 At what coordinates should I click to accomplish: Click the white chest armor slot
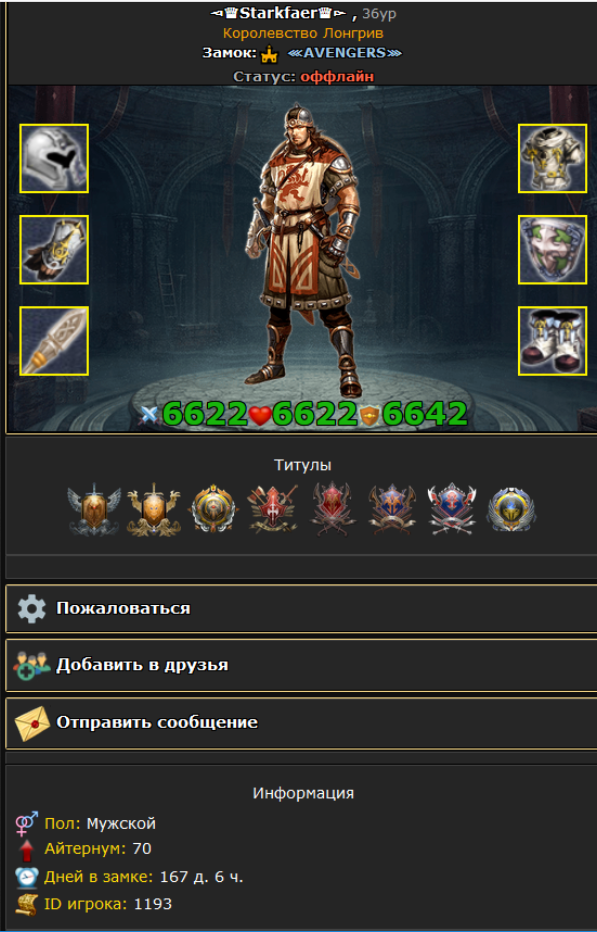point(553,158)
